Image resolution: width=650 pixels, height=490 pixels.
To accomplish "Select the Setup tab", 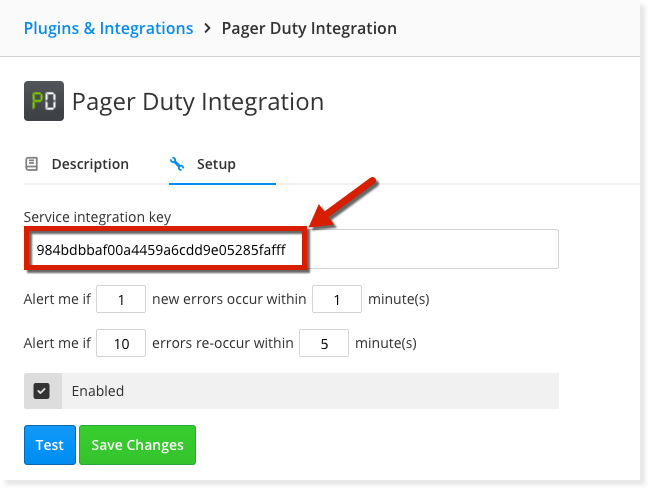I will point(222,164).
